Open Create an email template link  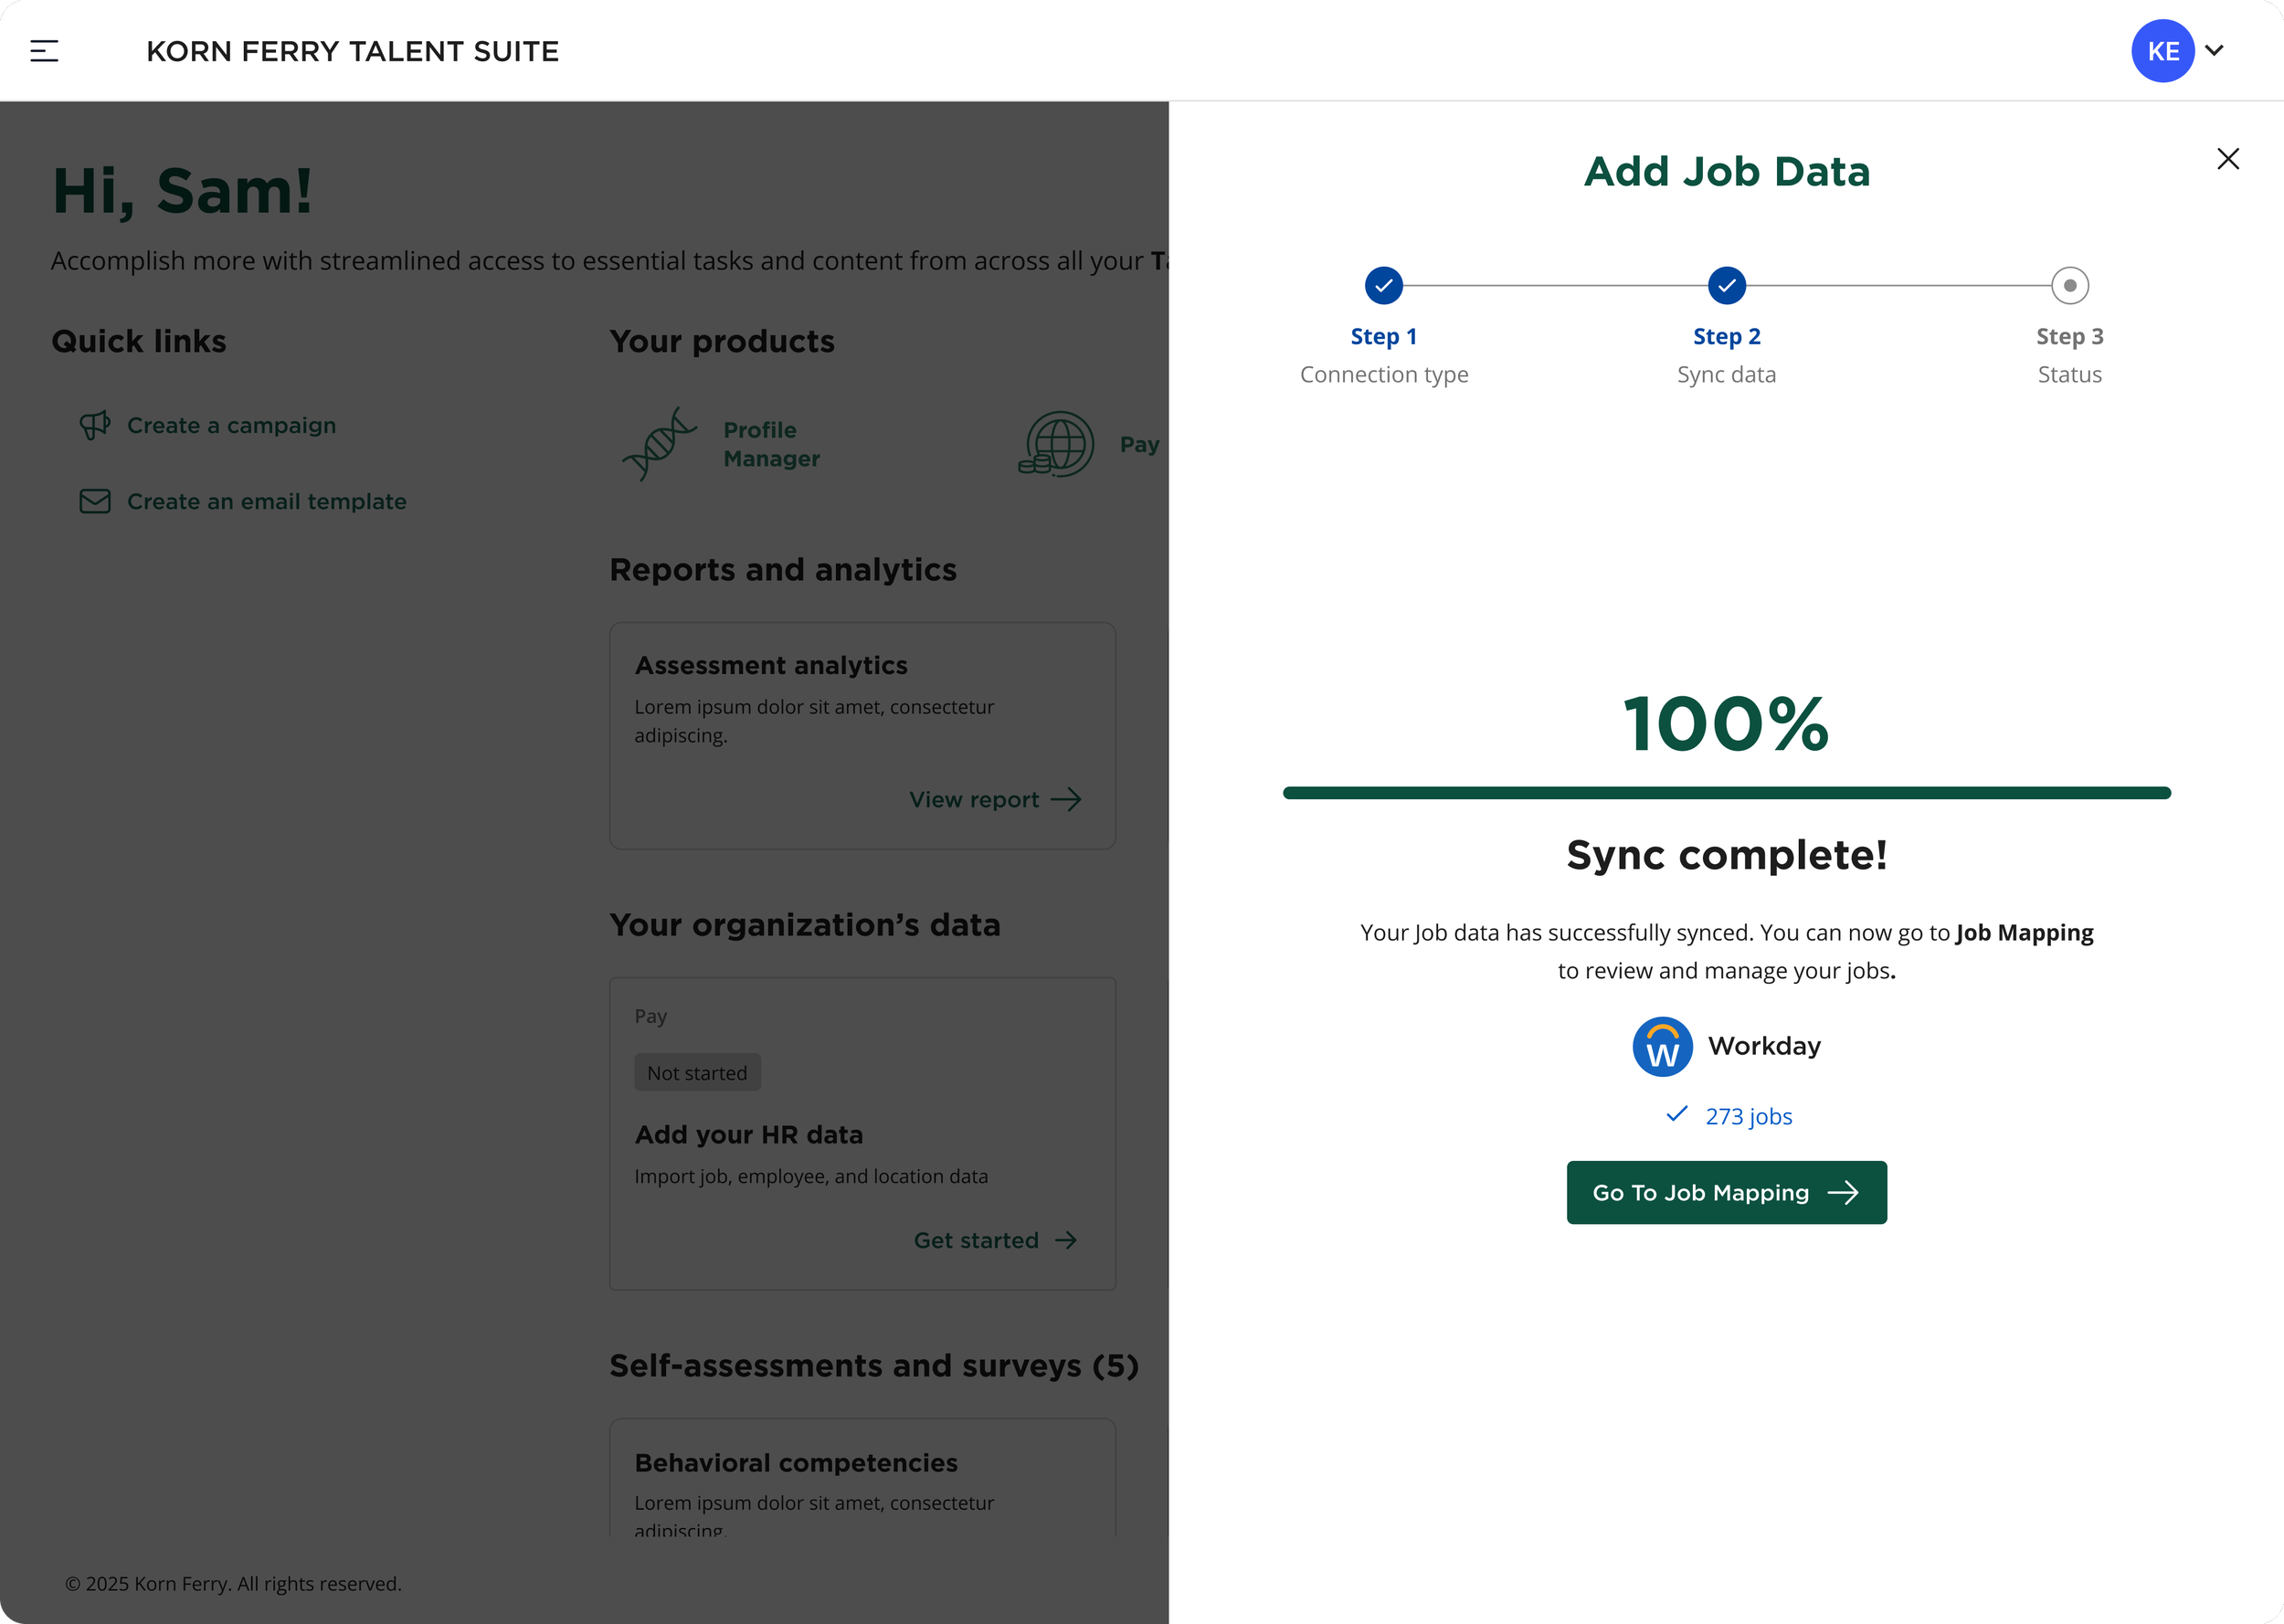[266, 501]
